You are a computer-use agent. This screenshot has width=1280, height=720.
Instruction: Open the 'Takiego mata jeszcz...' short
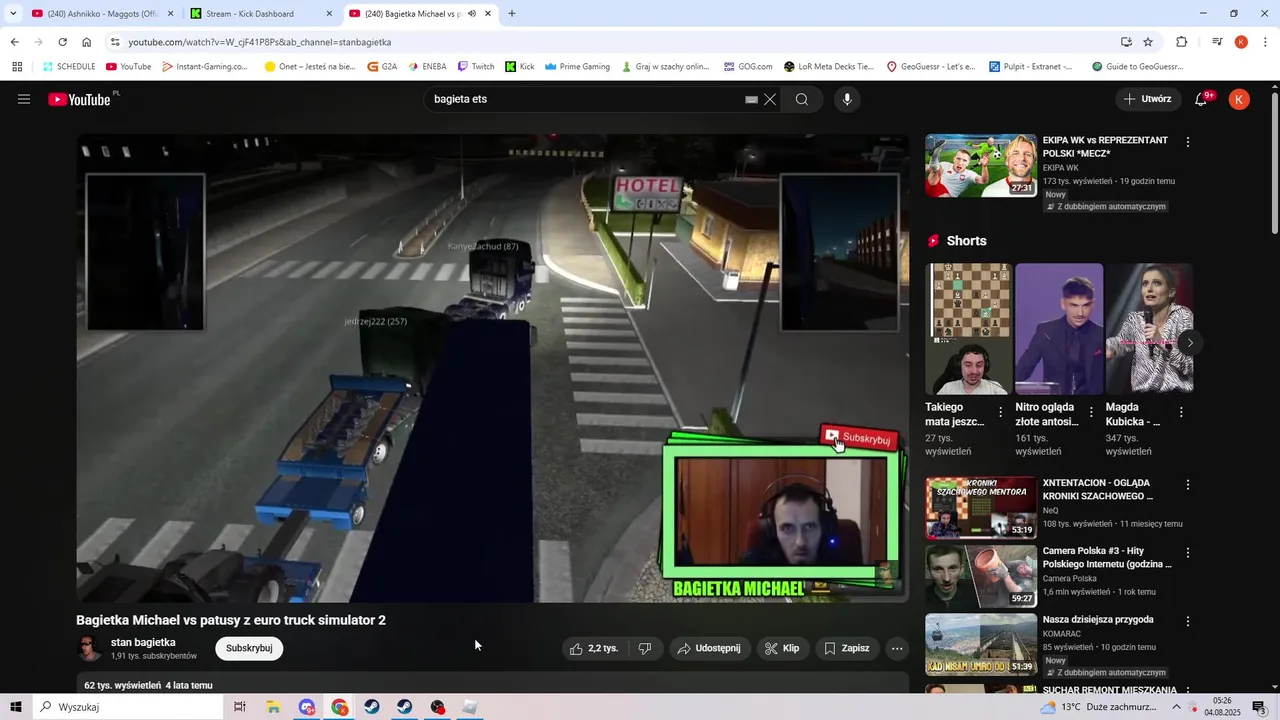click(x=968, y=328)
